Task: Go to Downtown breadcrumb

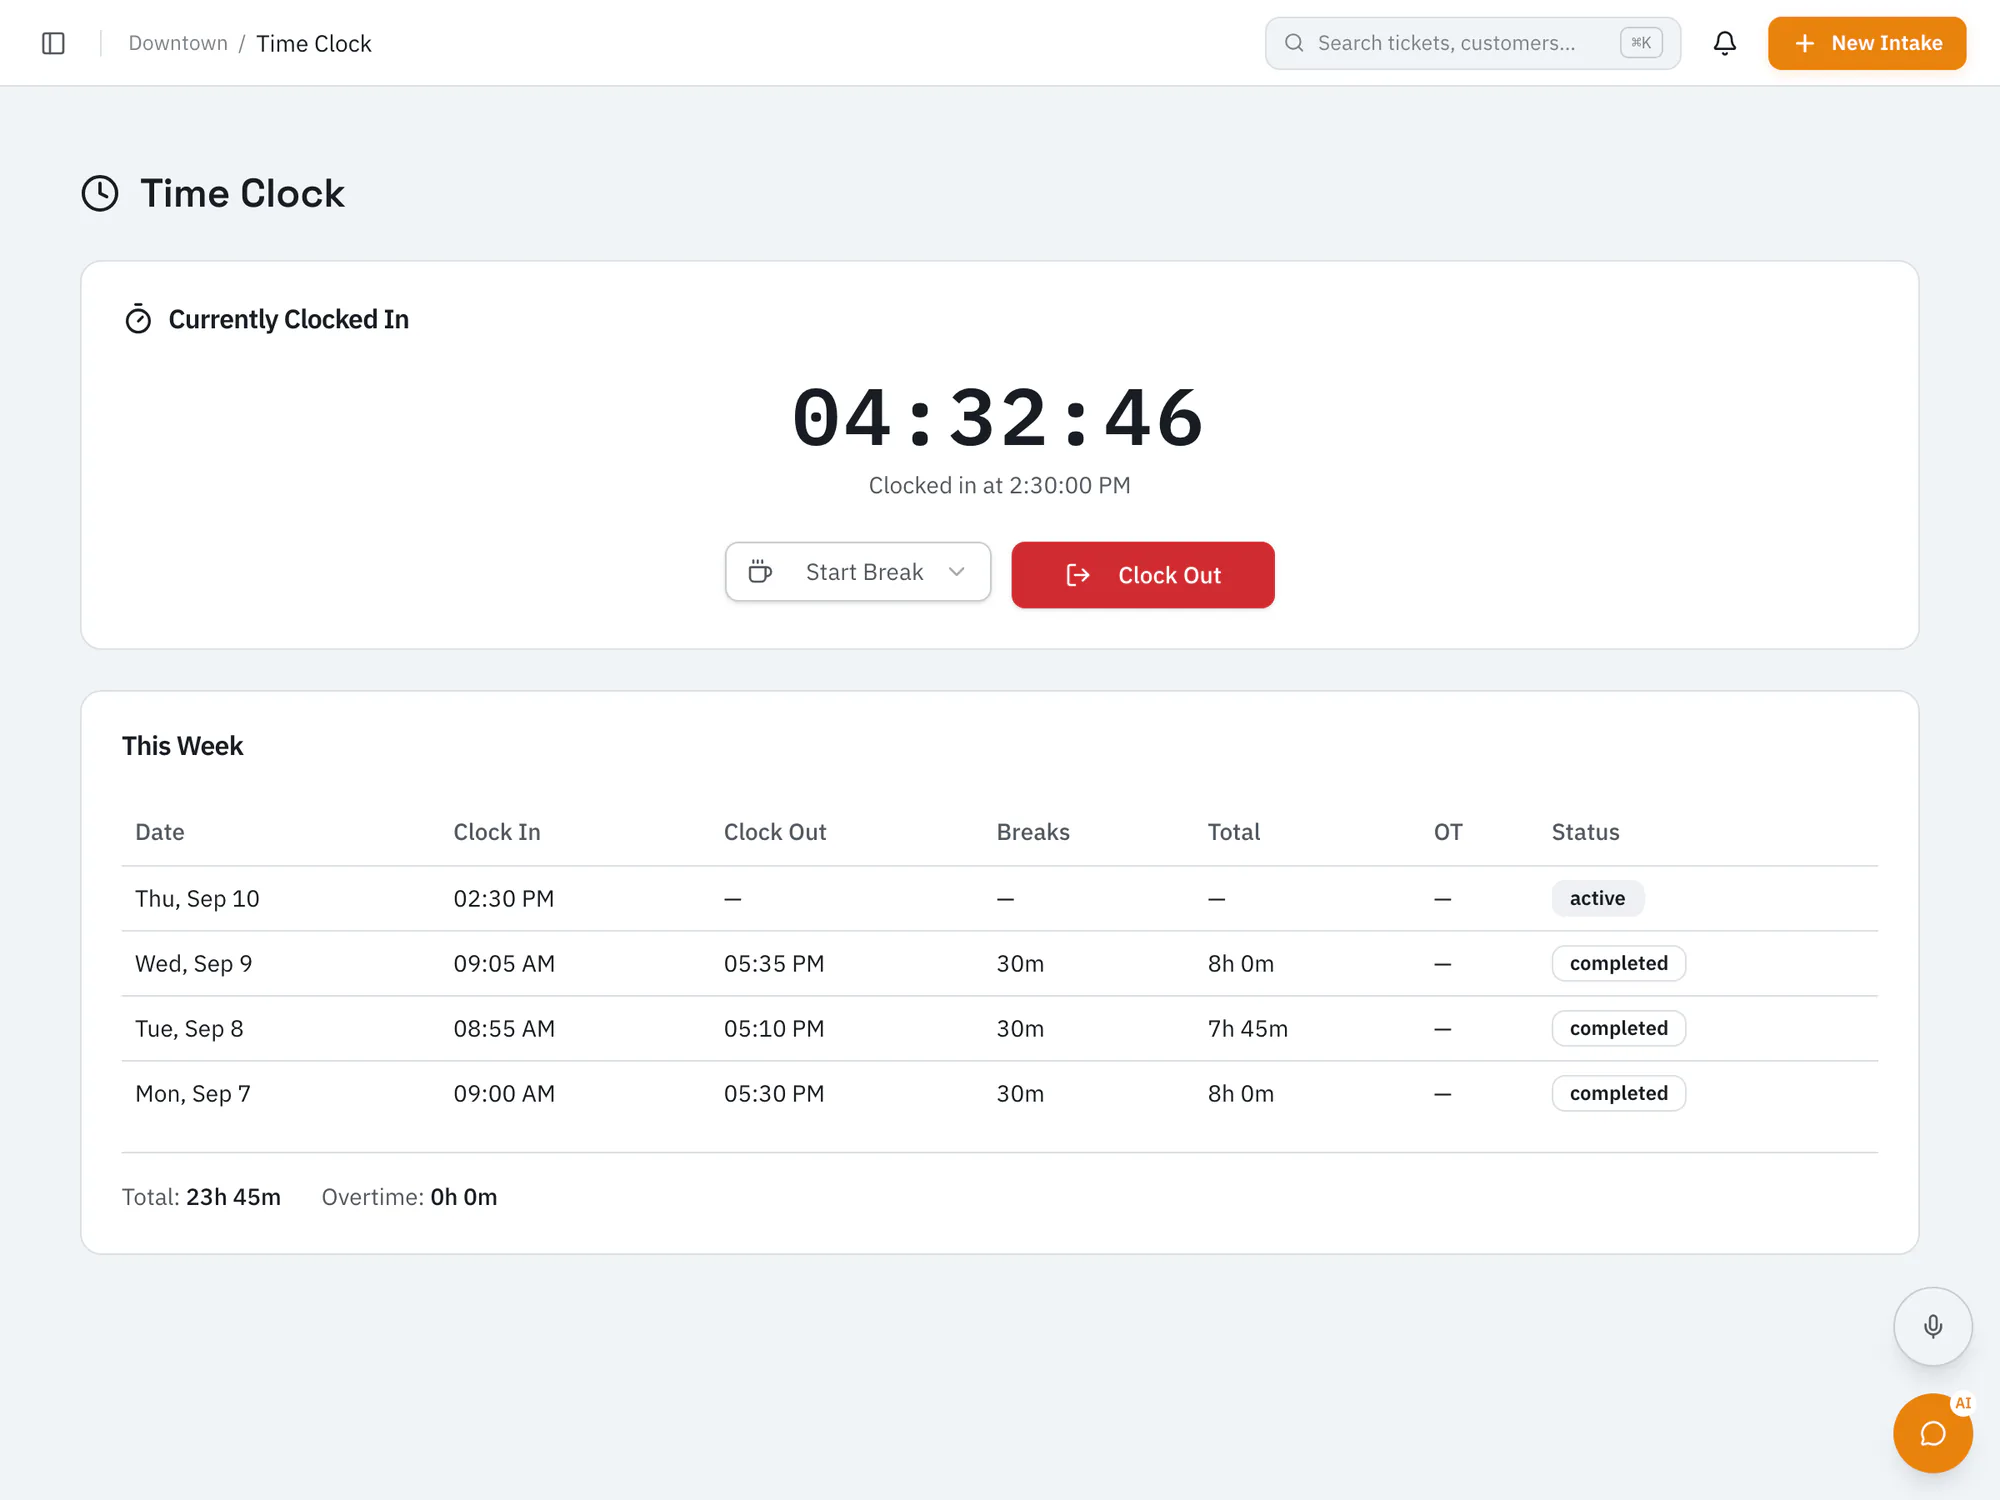Action: click(178, 43)
